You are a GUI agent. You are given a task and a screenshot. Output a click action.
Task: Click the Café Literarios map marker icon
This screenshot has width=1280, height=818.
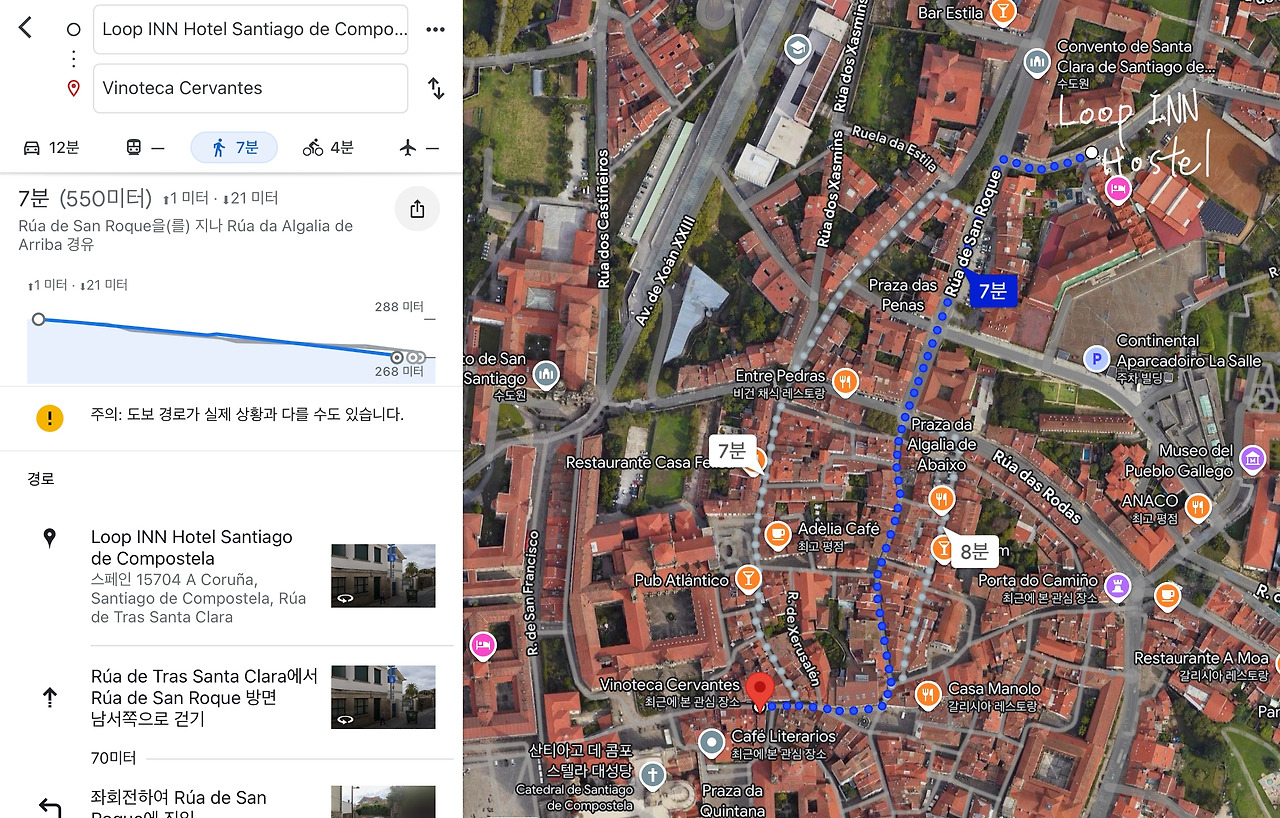point(711,743)
